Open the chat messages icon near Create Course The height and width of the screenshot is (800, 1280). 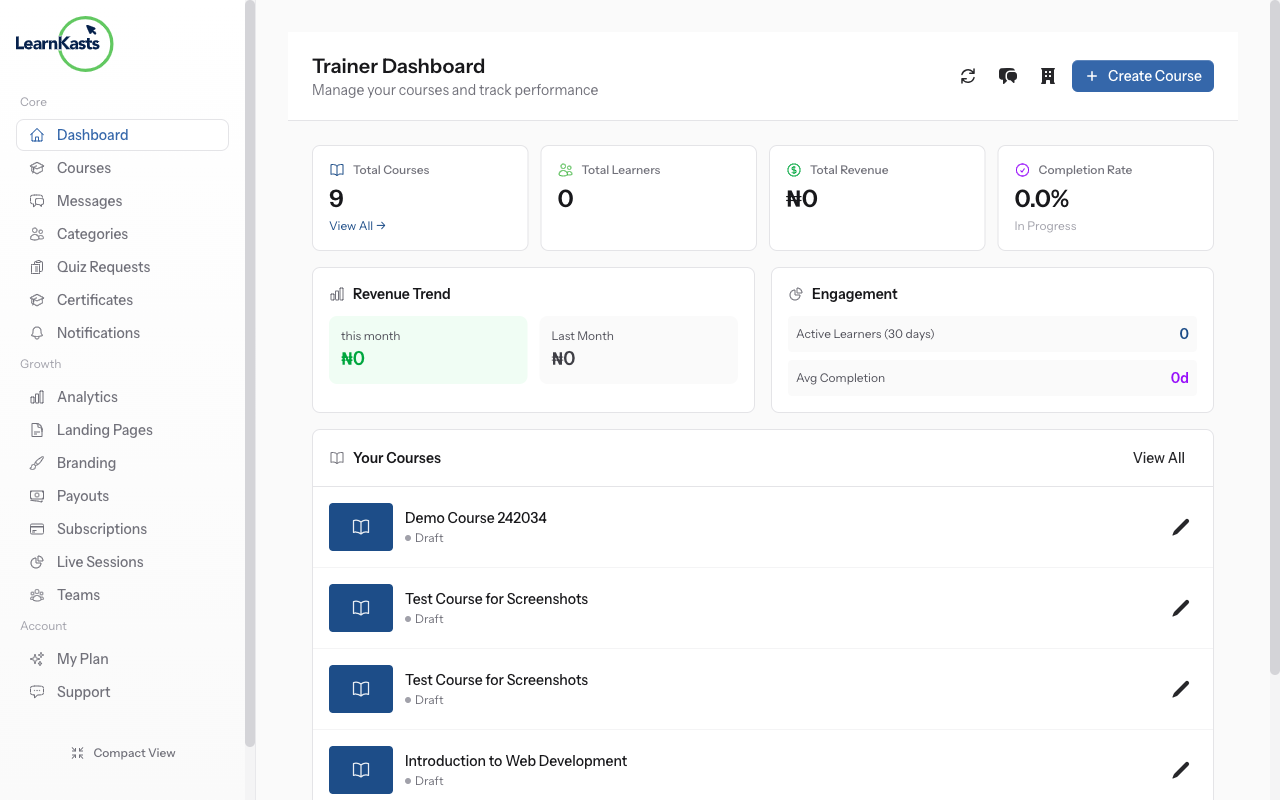point(1007,75)
